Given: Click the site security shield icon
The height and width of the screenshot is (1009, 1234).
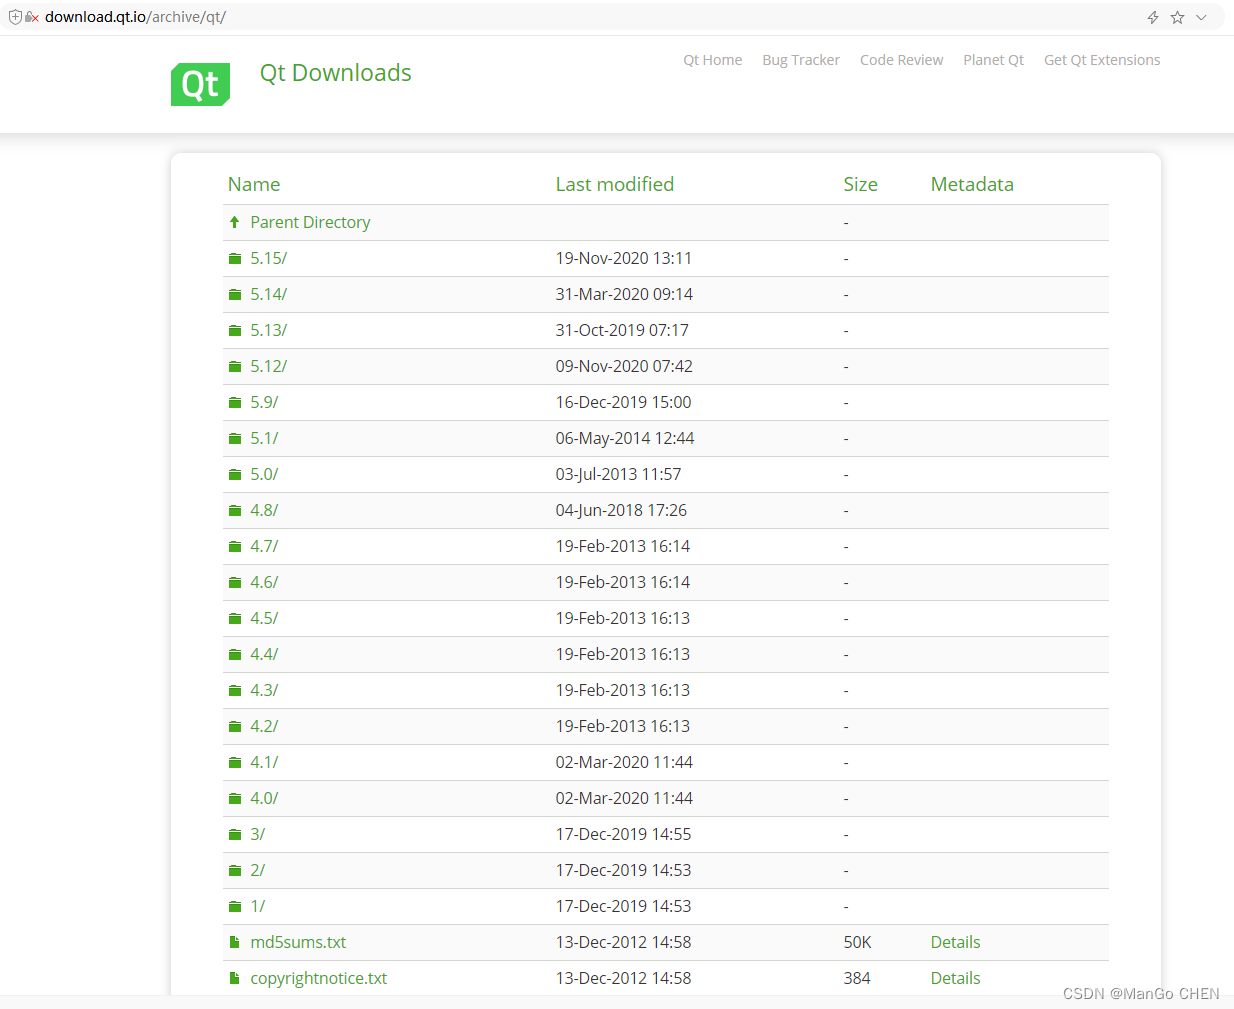Looking at the screenshot, I should (x=15, y=17).
